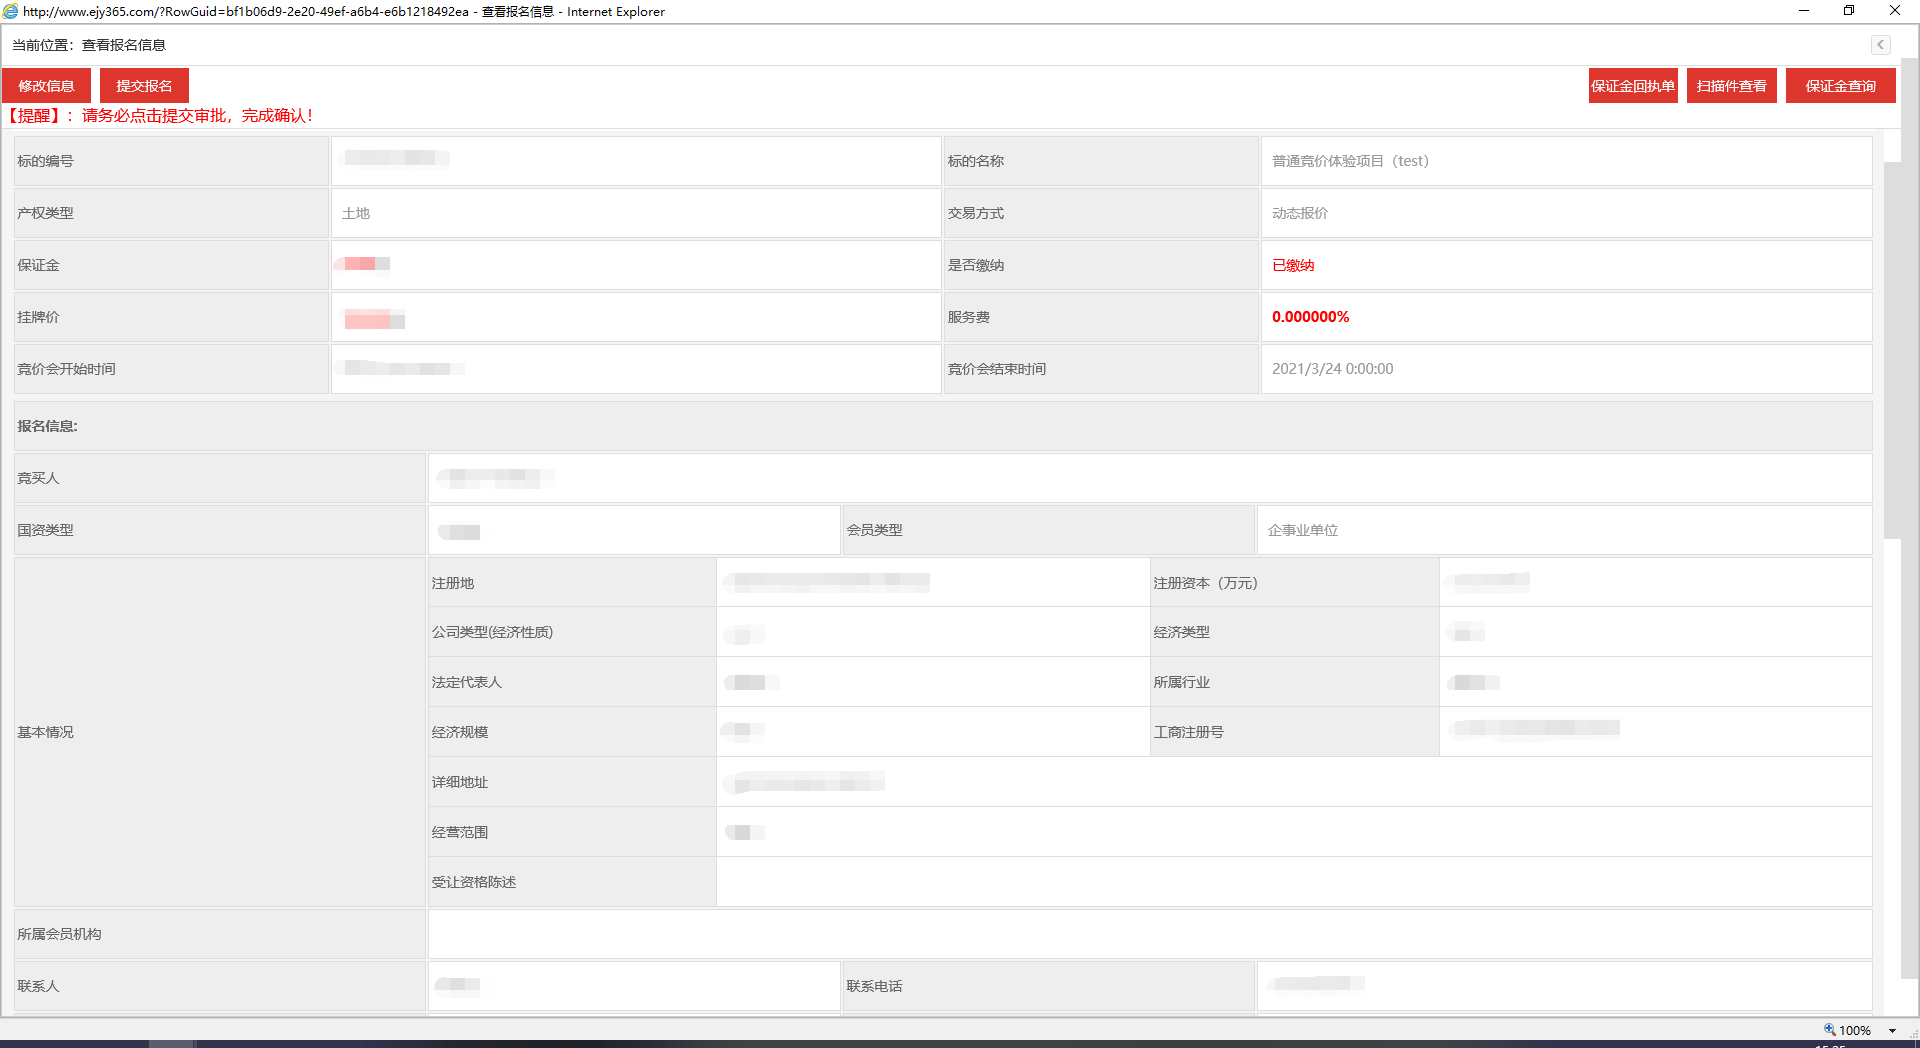The image size is (1920, 1048).
Task: Select the 已缴纳 payment status text
Action: click(1293, 265)
